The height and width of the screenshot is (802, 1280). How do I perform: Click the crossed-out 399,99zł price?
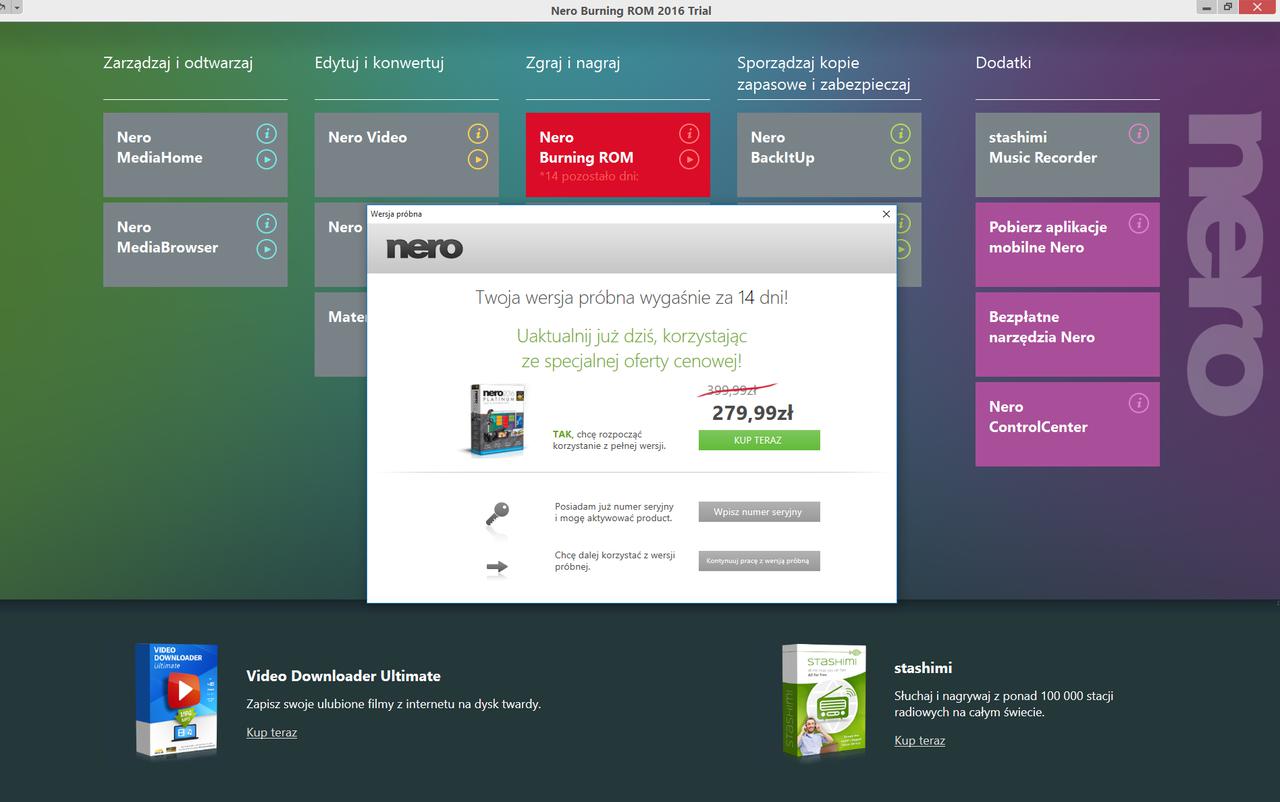coord(737,390)
